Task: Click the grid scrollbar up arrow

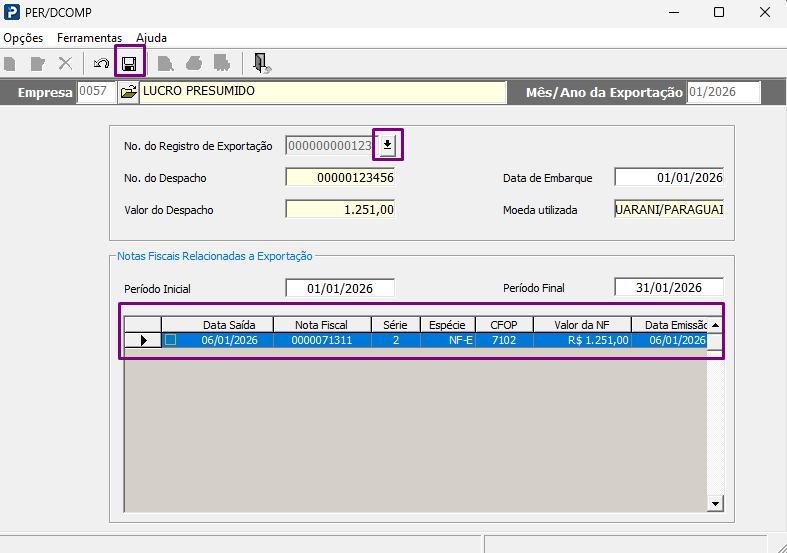Action: [x=715, y=325]
